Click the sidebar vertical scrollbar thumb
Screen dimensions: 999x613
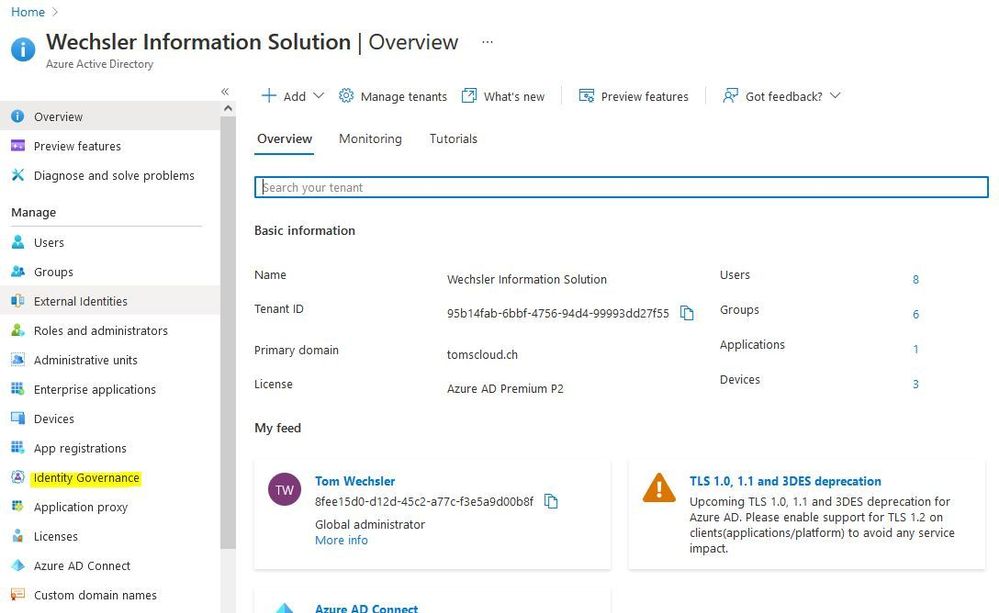(x=228, y=332)
